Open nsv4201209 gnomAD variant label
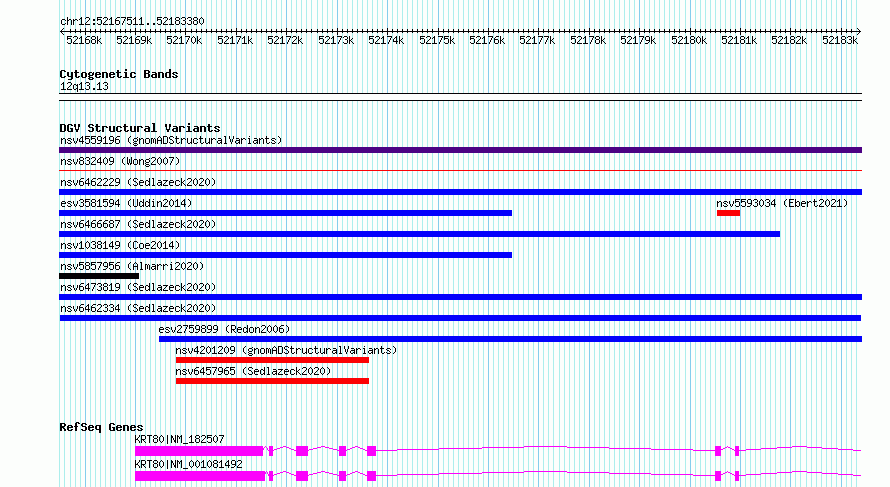This screenshot has width=890, height=487. 286,350
